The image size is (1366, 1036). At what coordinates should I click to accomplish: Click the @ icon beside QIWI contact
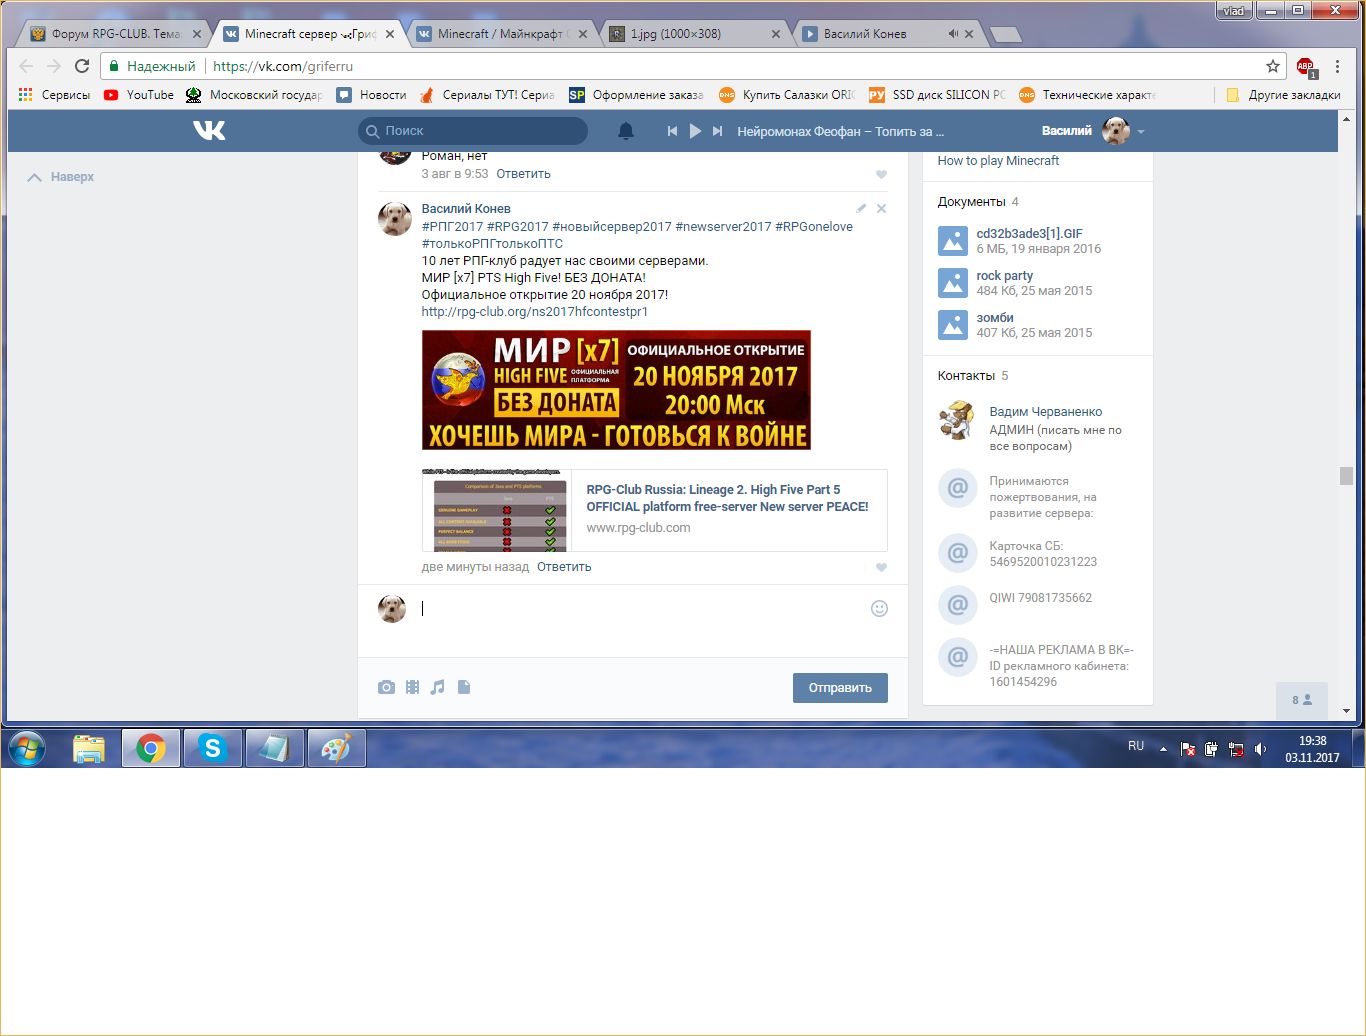(x=958, y=604)
